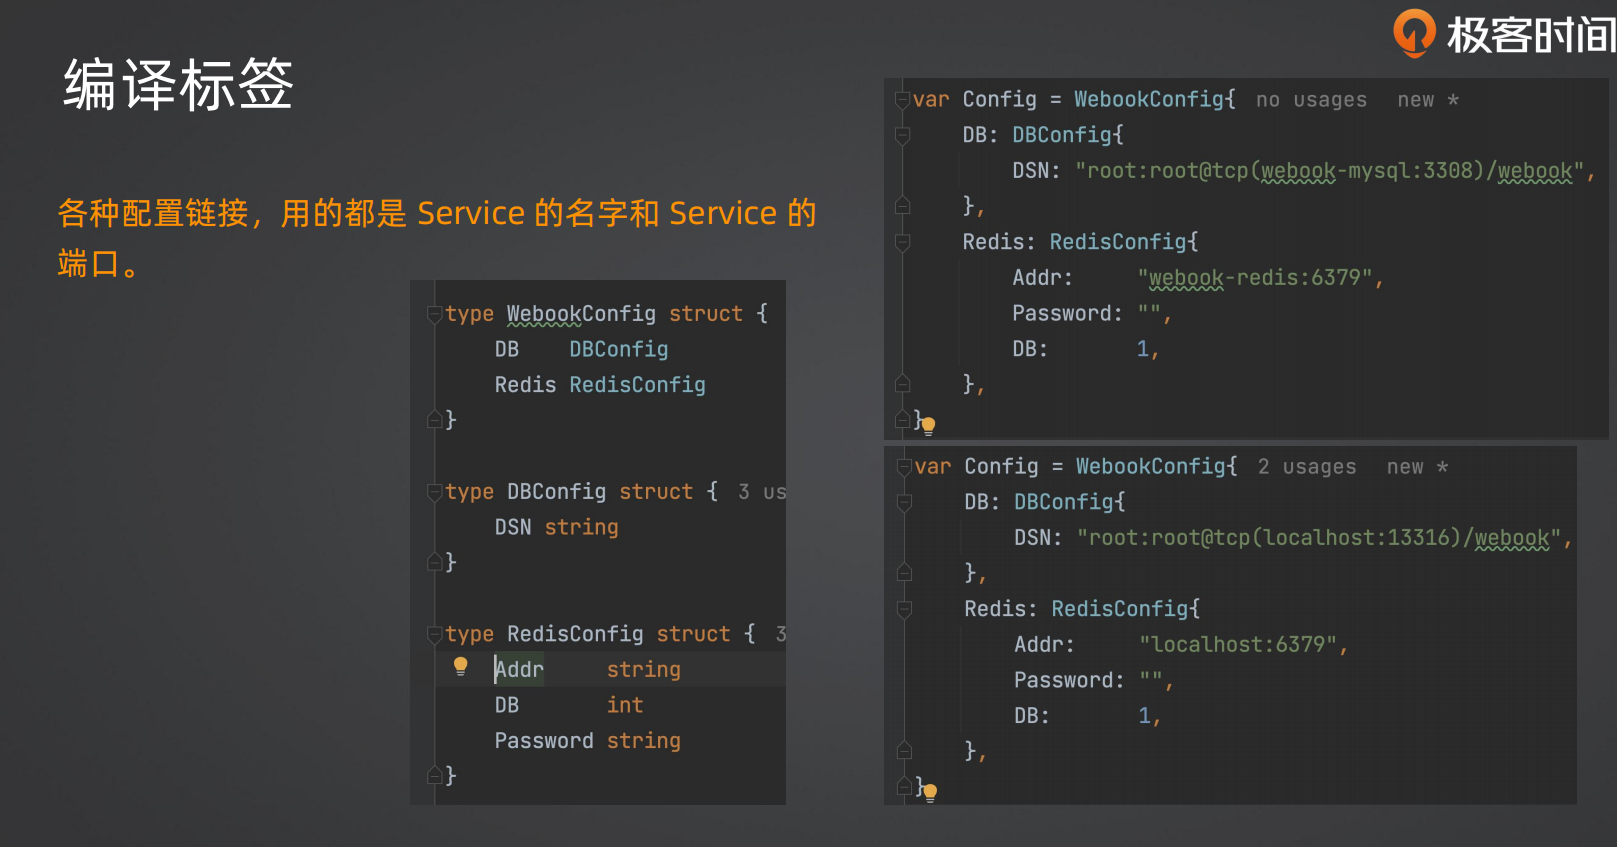
Task: Click the '2 usages' inlay hint
Action: tap(1307, 467)
